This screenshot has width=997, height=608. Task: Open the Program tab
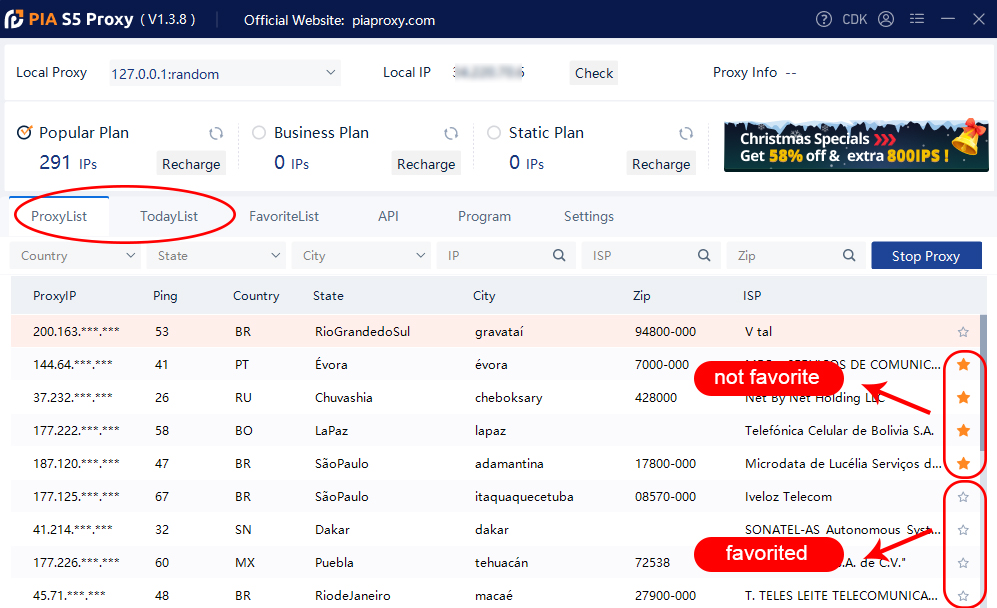pos(485,216)
